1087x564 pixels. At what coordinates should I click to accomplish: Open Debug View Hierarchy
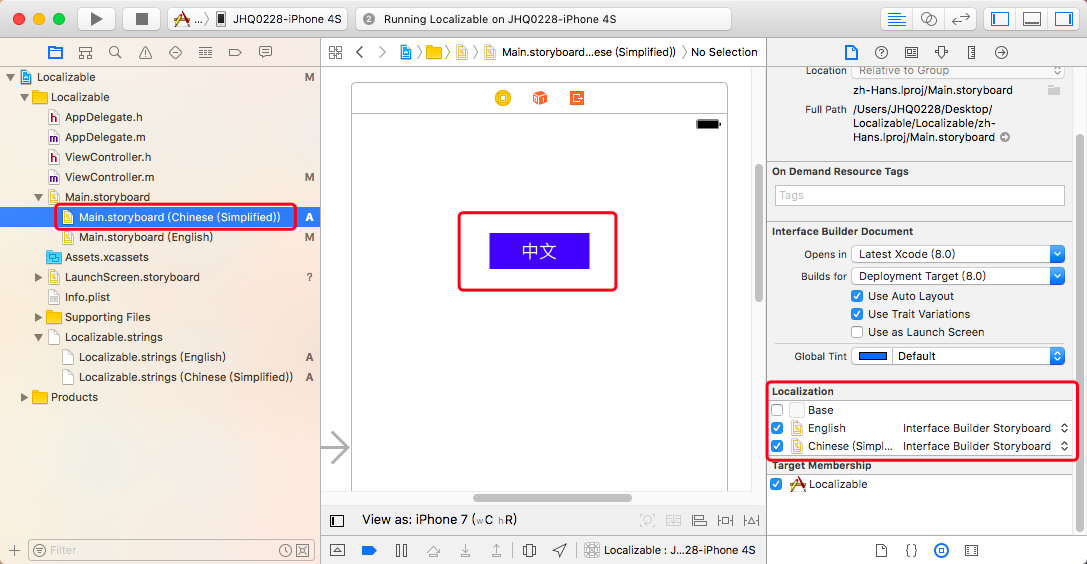tap(530, 550)
